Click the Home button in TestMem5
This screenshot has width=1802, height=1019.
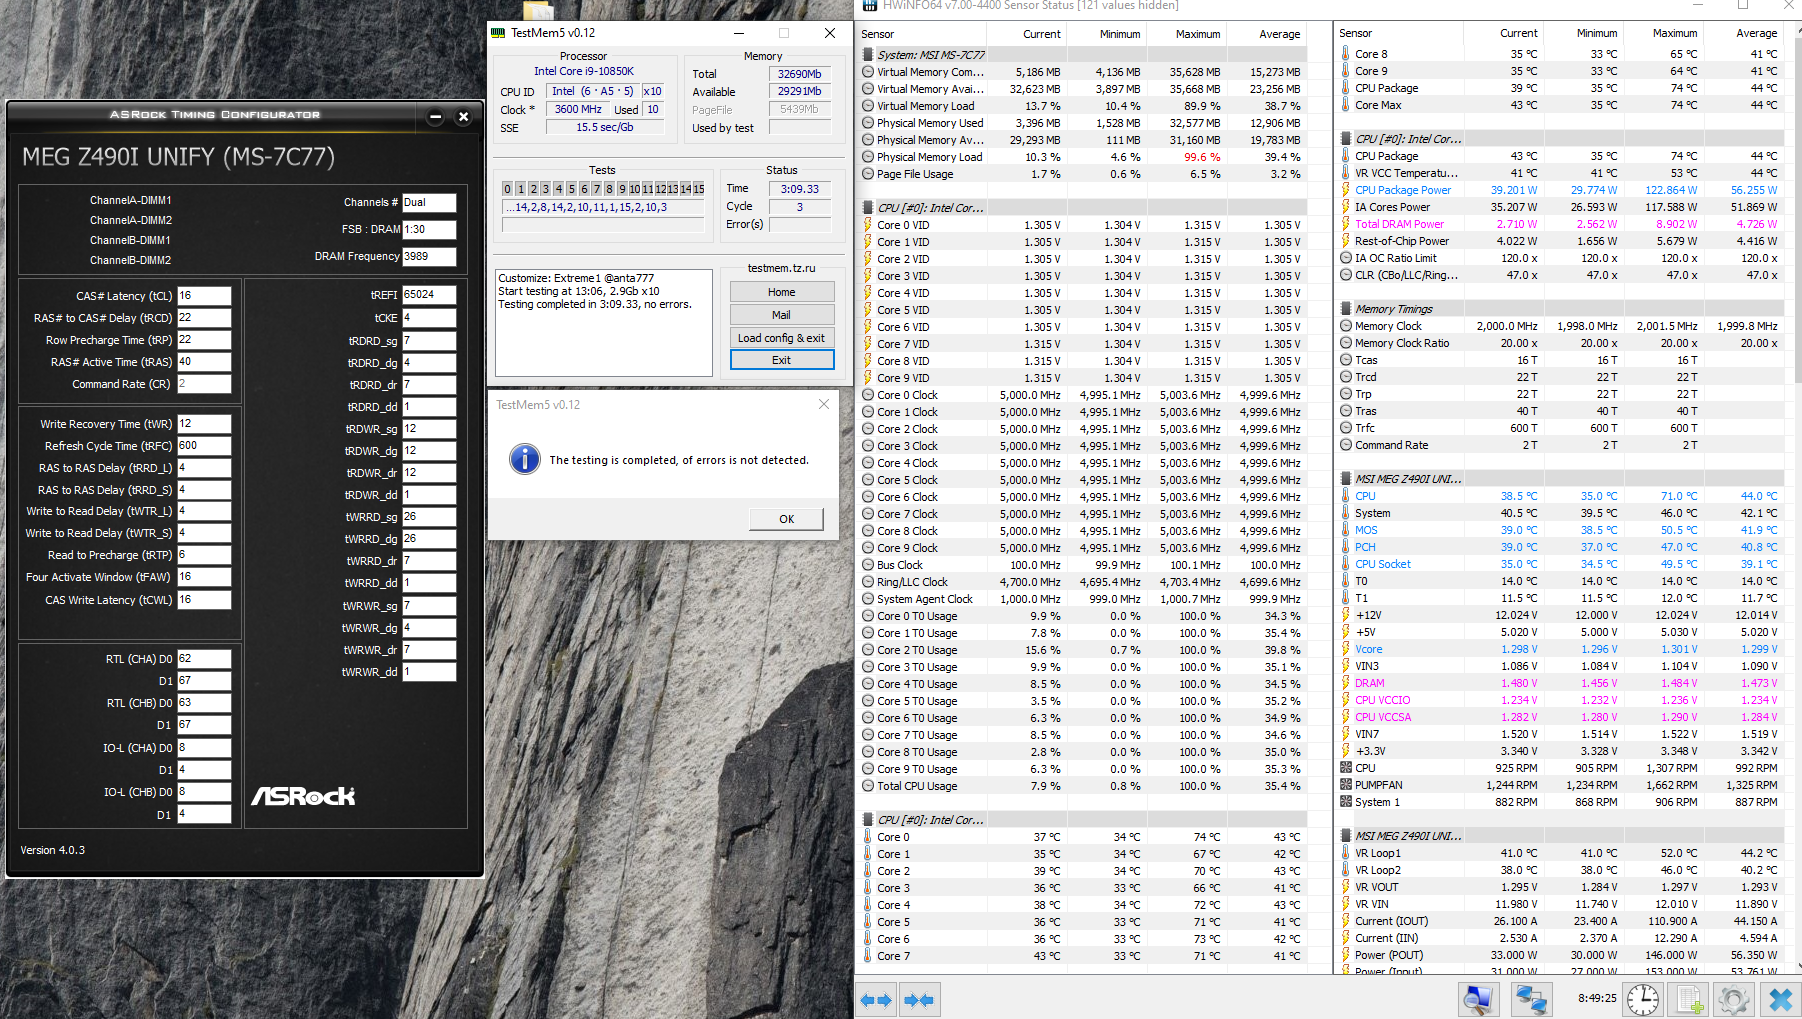click(x=781, y=292)
